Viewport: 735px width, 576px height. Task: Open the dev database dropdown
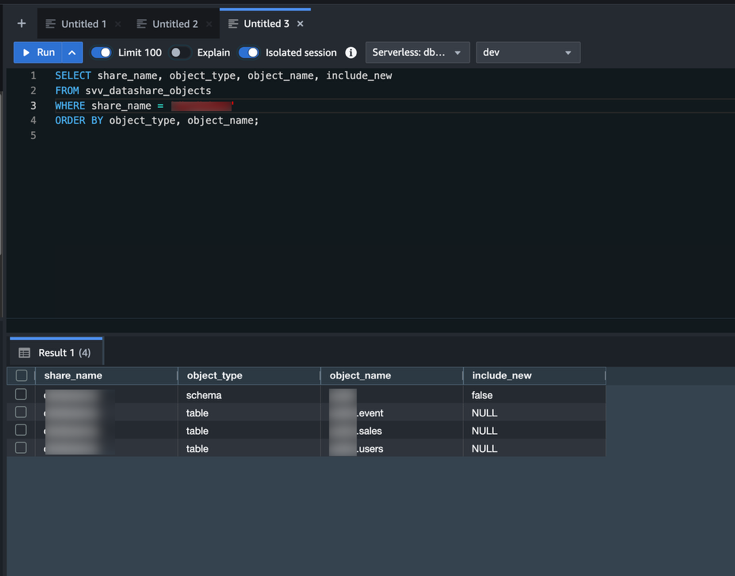pyautogui.click(x=528, y=52)
